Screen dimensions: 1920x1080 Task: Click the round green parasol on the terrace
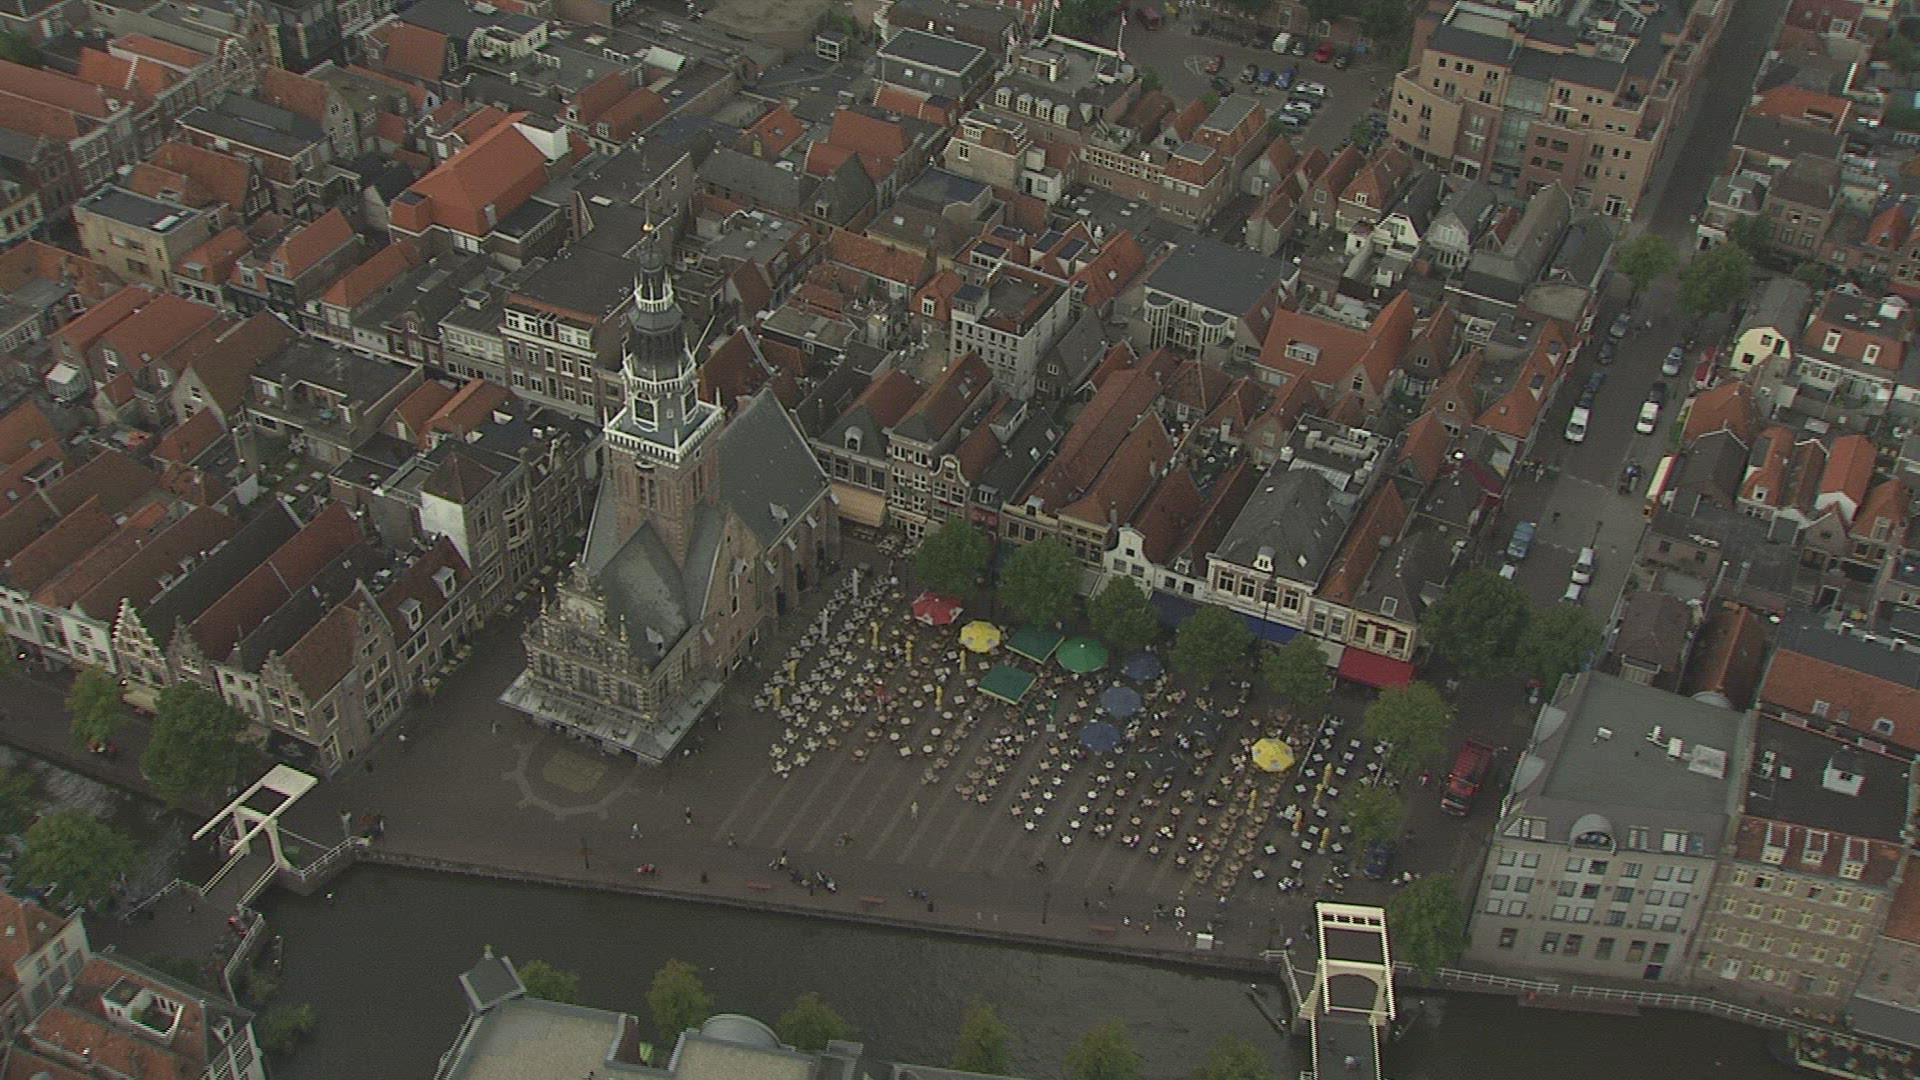[1082, 655]
